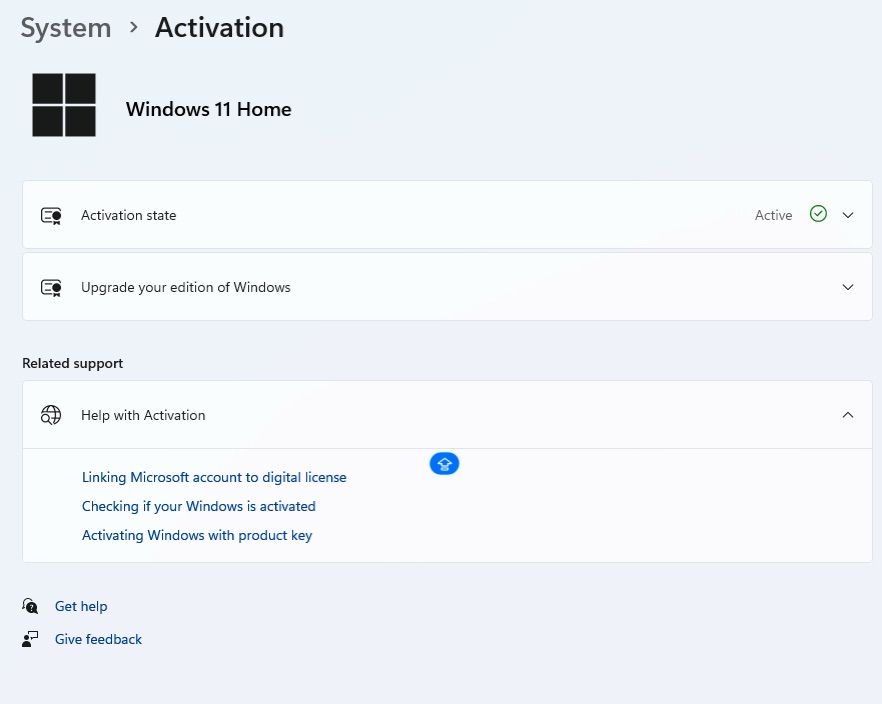The width and height of the screenshot is (882, 704).
Task: Click the Get help headset icon
Action: coord(31,606)
